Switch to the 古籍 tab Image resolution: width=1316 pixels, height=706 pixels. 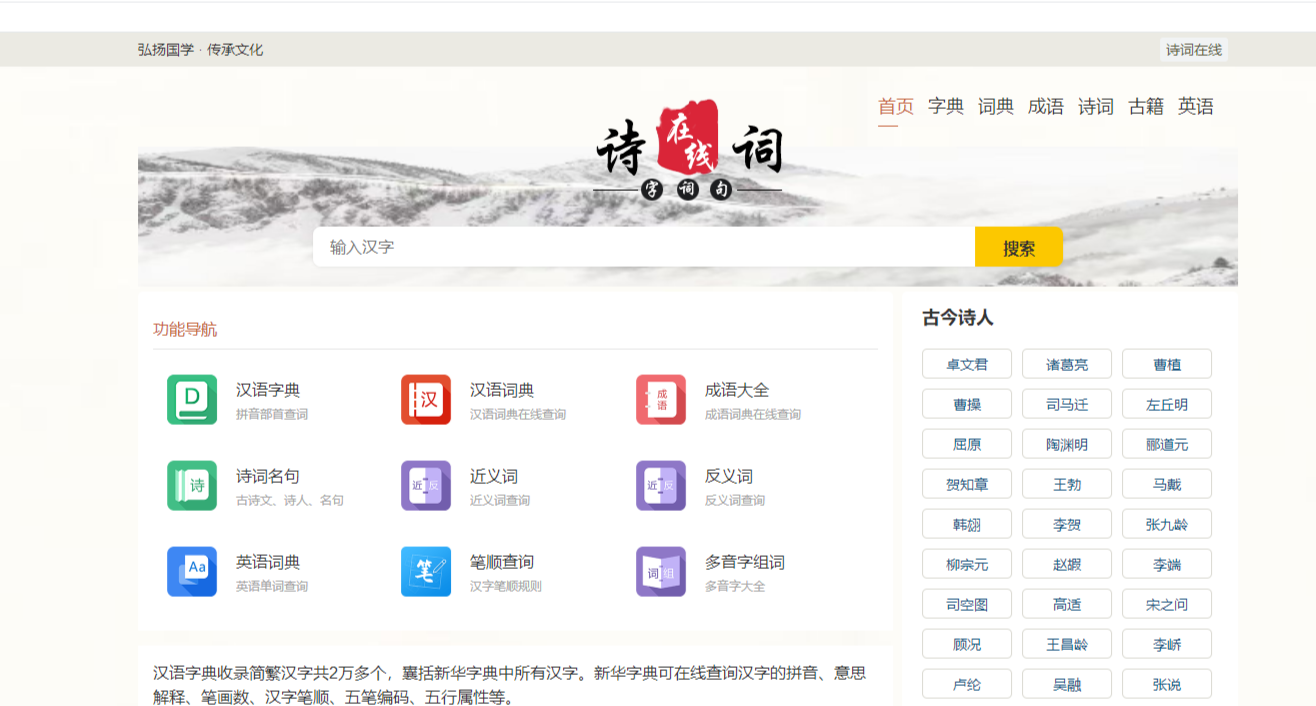coord(1146,107)
